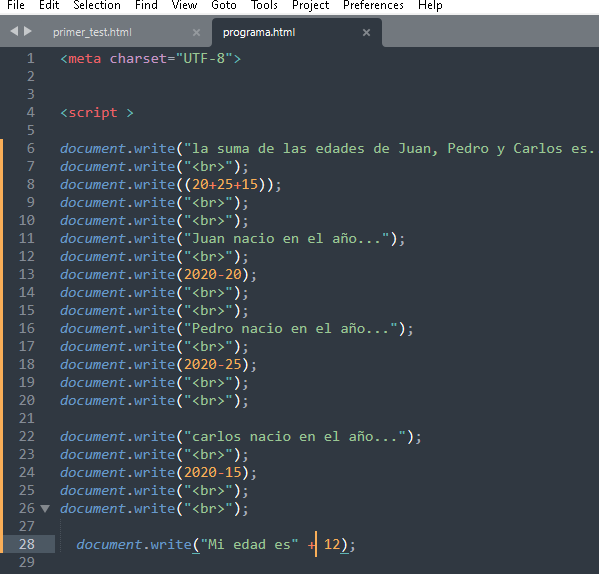Click line number 28 in gutter
The image size is (599, 574).
(27, 544)
